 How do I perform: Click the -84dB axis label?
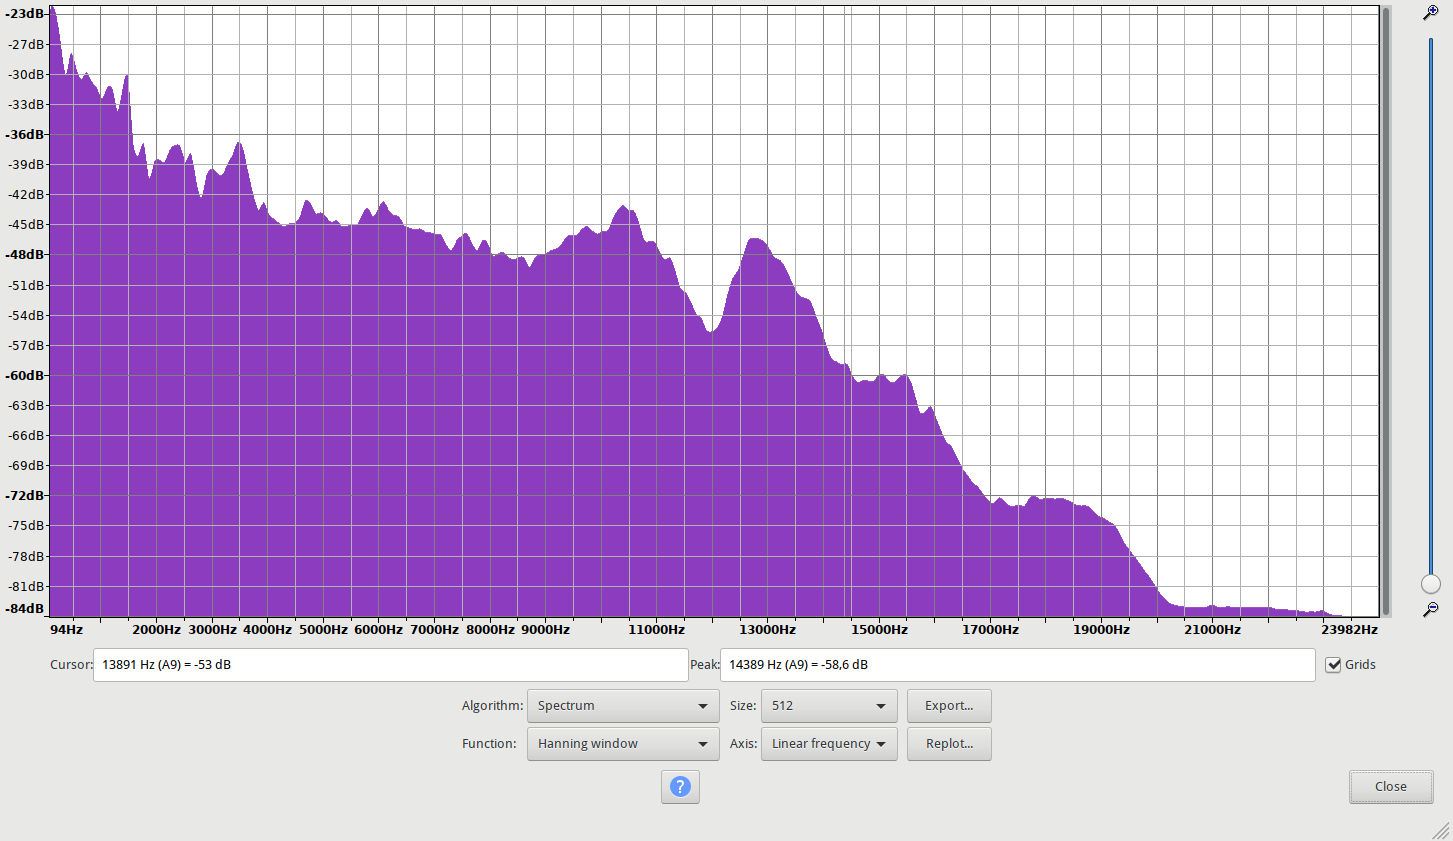click(24, 609)
